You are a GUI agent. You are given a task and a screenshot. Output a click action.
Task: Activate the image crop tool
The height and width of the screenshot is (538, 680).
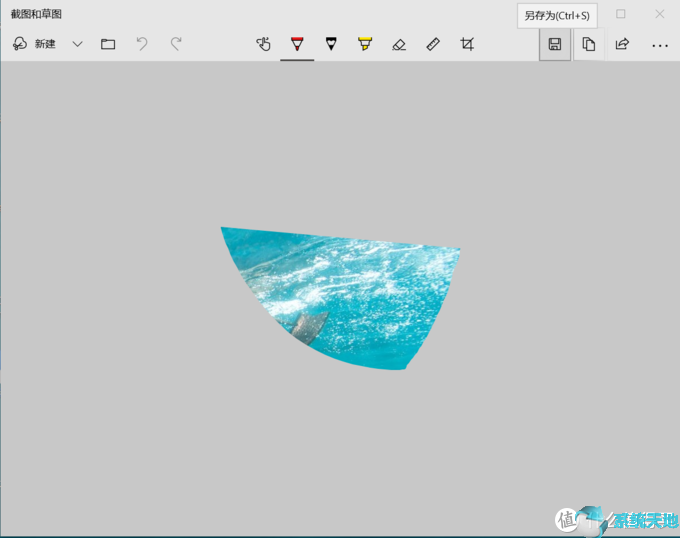[467, 44]
